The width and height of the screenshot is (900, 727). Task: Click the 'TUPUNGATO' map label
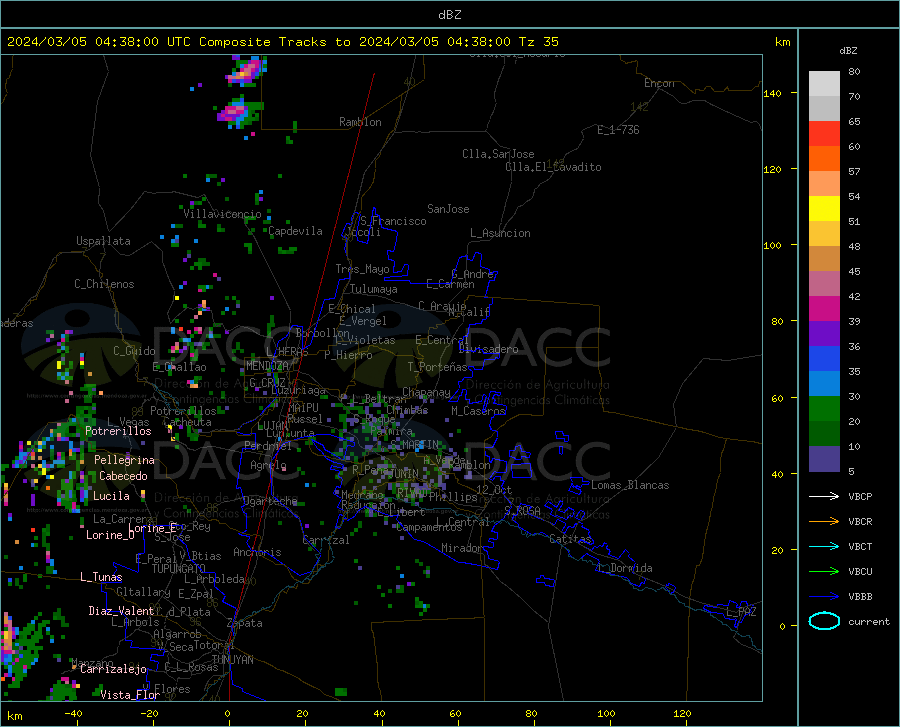tap(179, 569)
